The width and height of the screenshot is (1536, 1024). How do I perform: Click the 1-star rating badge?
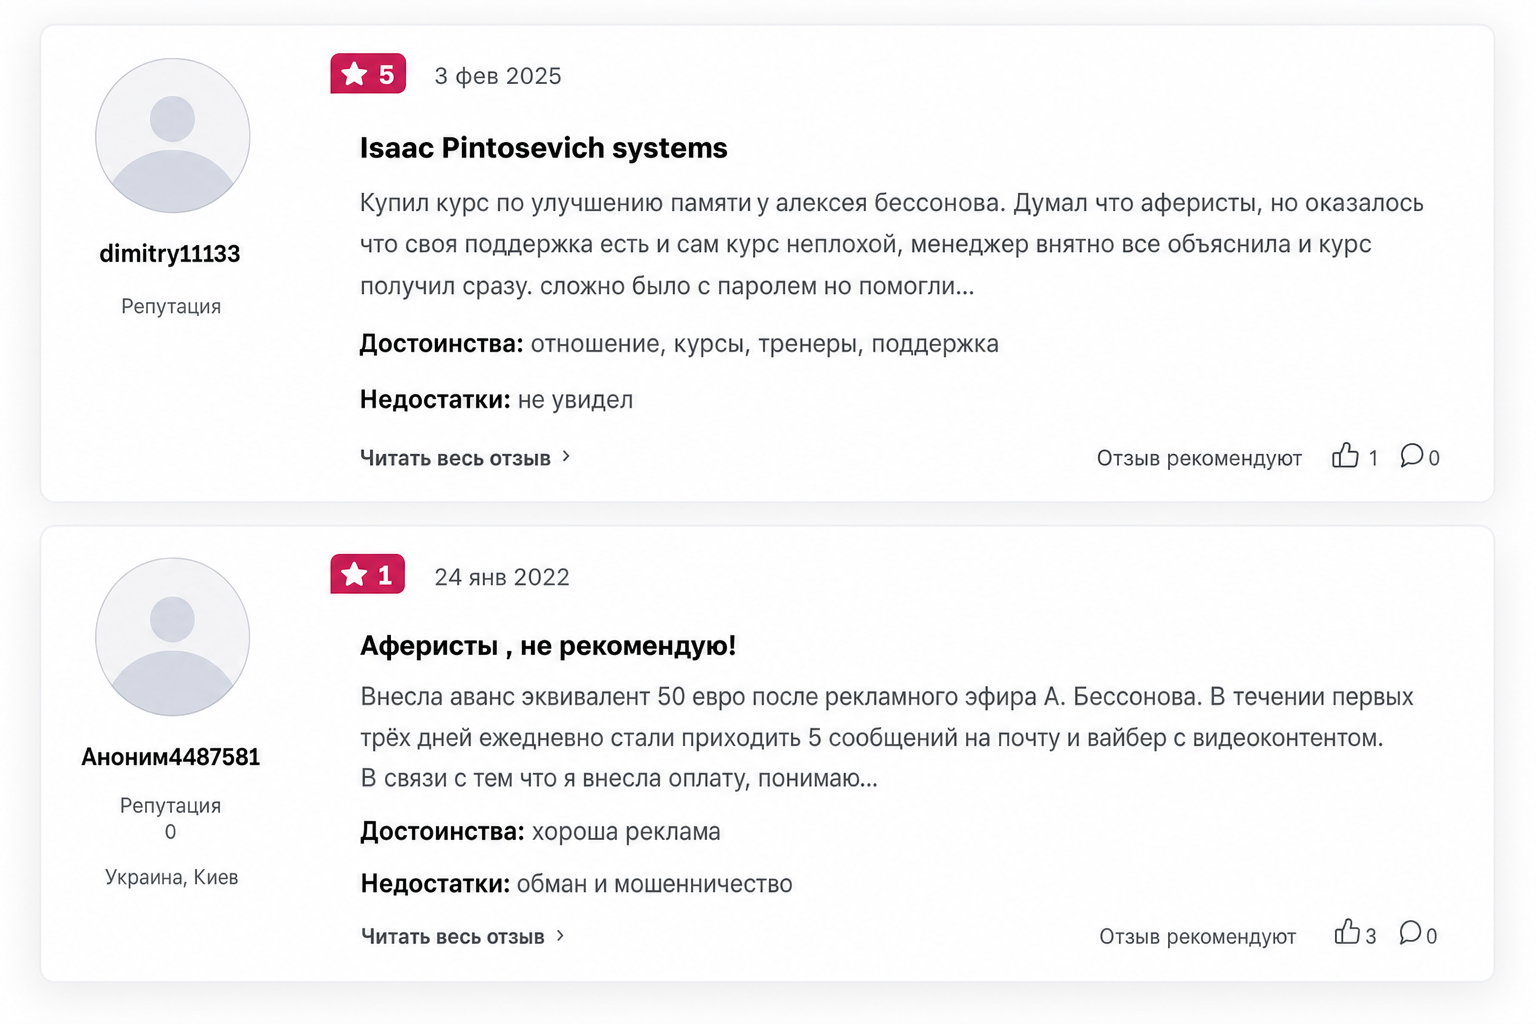pos(367,574)
